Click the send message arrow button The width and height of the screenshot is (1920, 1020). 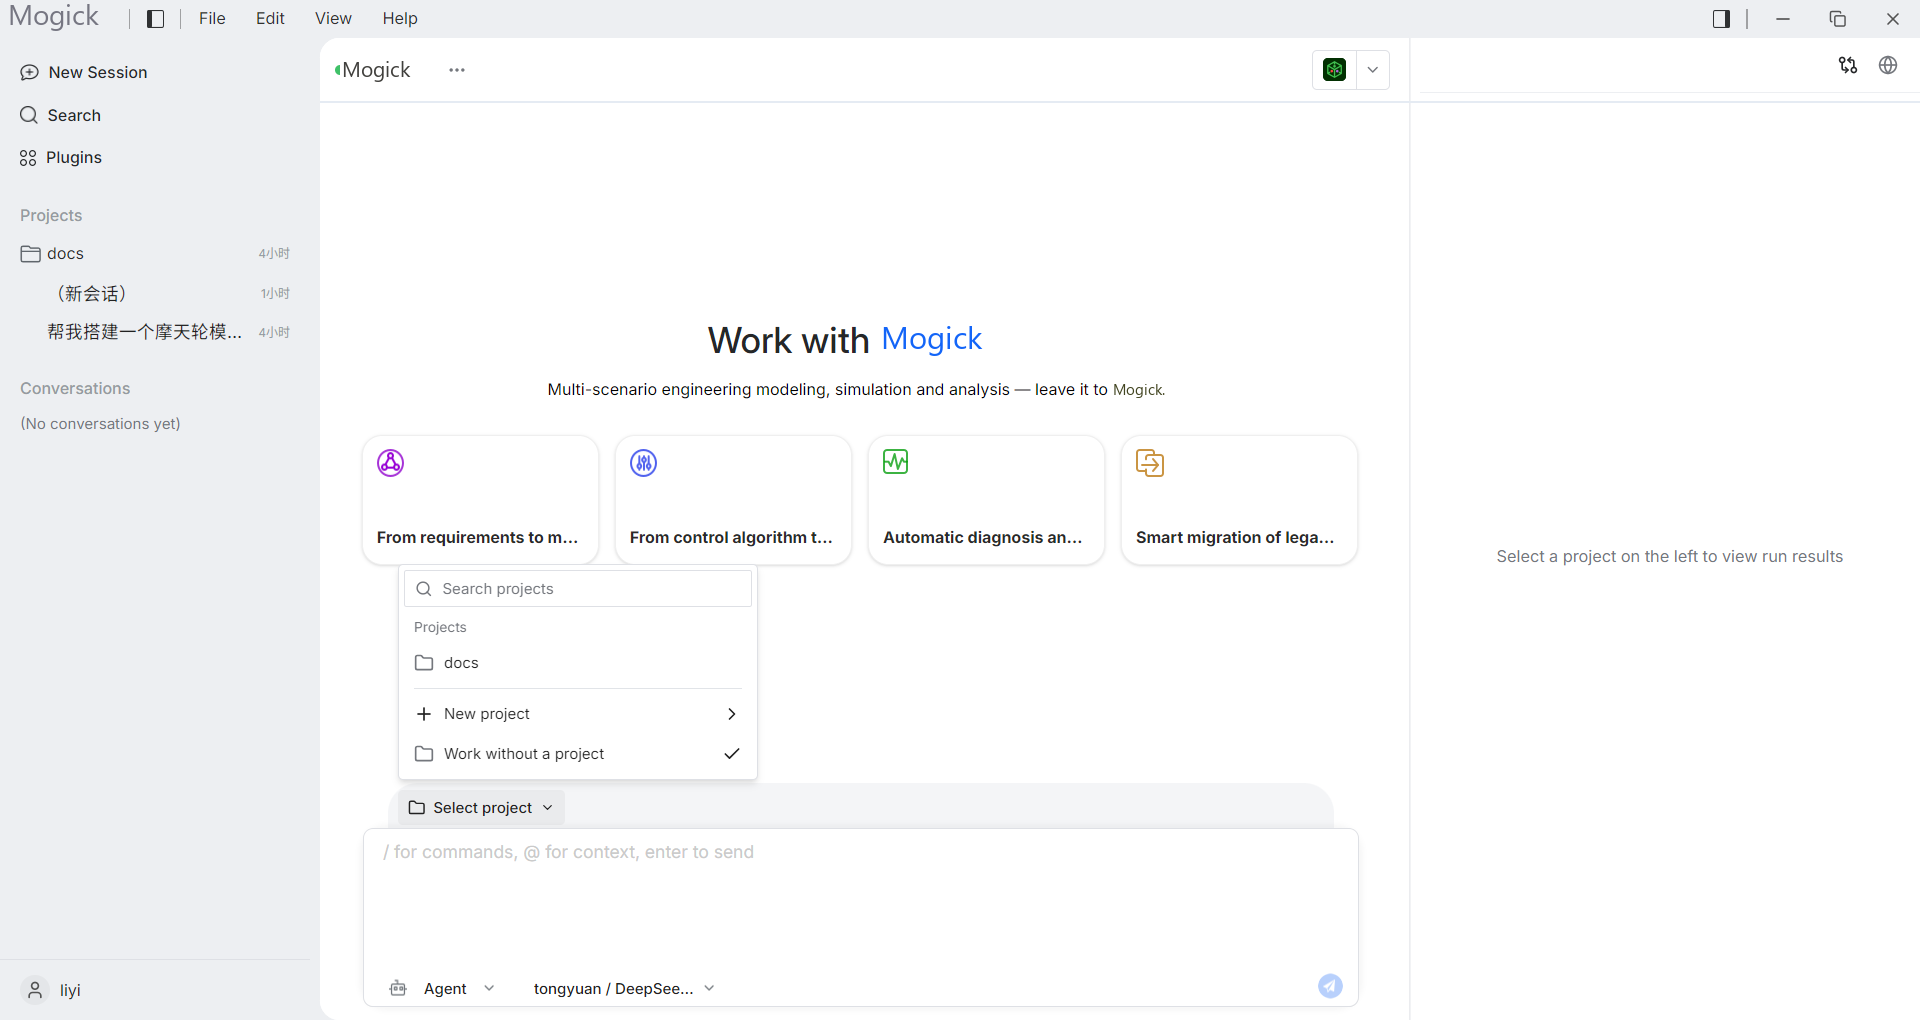(1330, 986)
